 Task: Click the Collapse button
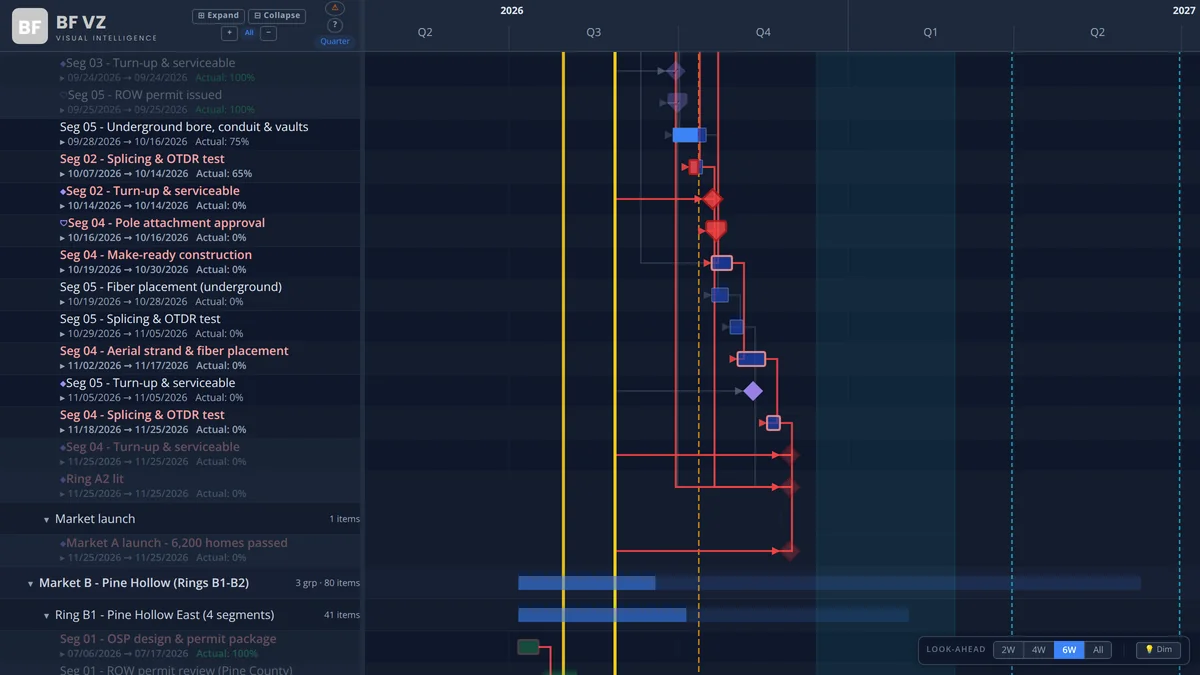coord(277,16)
